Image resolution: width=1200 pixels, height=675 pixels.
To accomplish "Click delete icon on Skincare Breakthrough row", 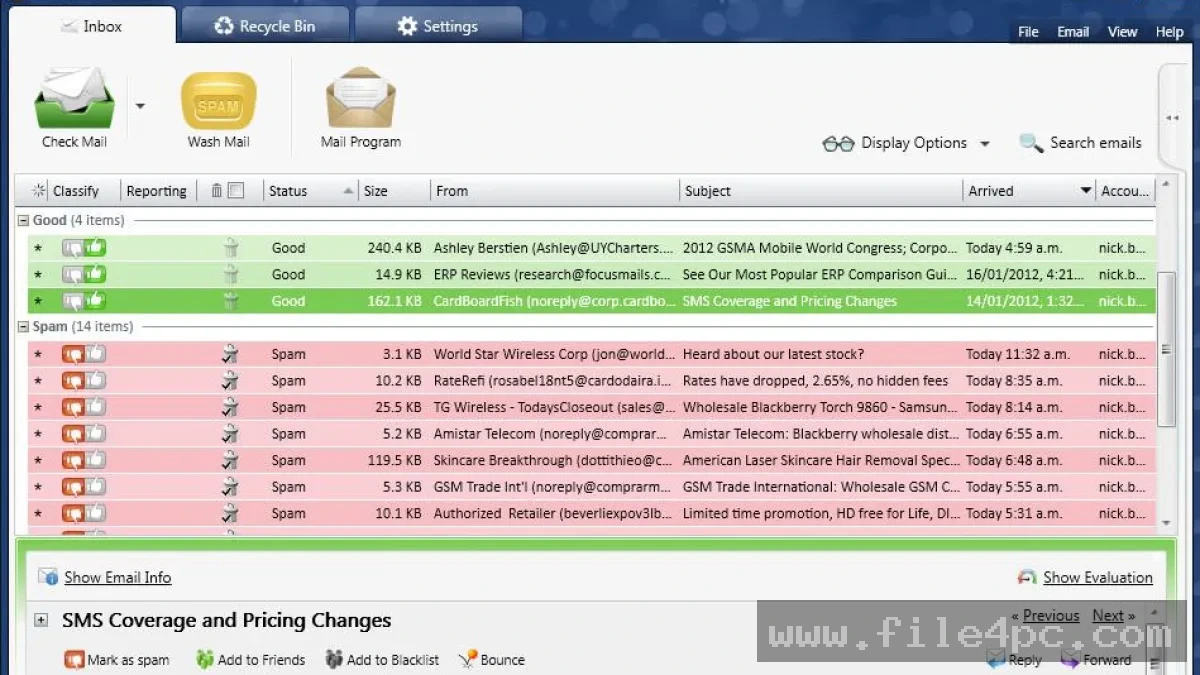I will 230,460.
